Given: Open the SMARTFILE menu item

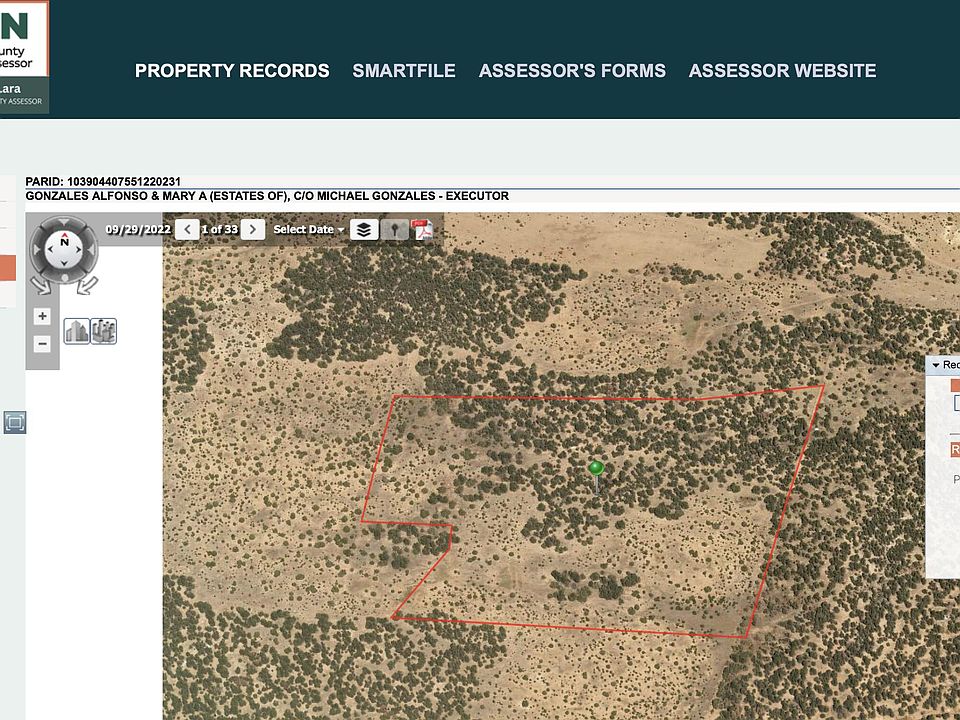Looking at the screenshot, I should point(404,70).
